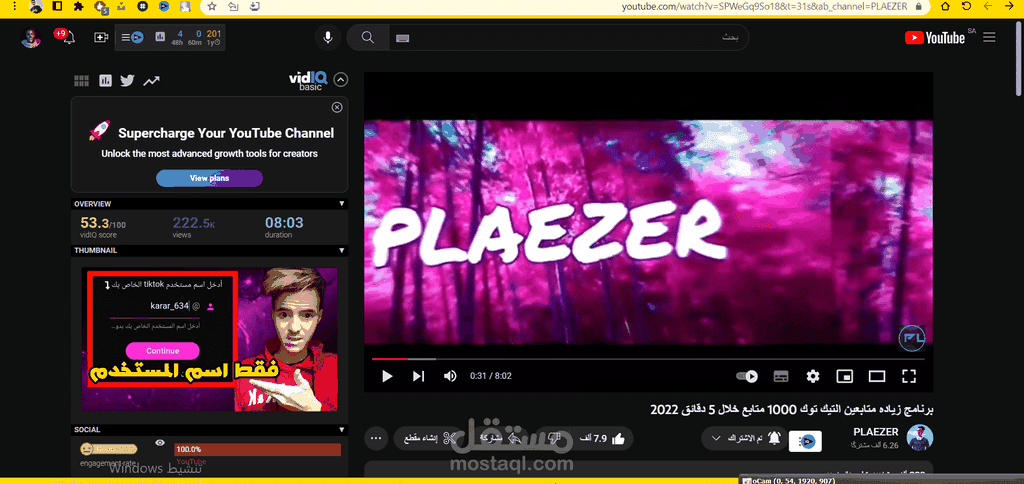
Task: Dislike the video
Action: coord(554,438)
